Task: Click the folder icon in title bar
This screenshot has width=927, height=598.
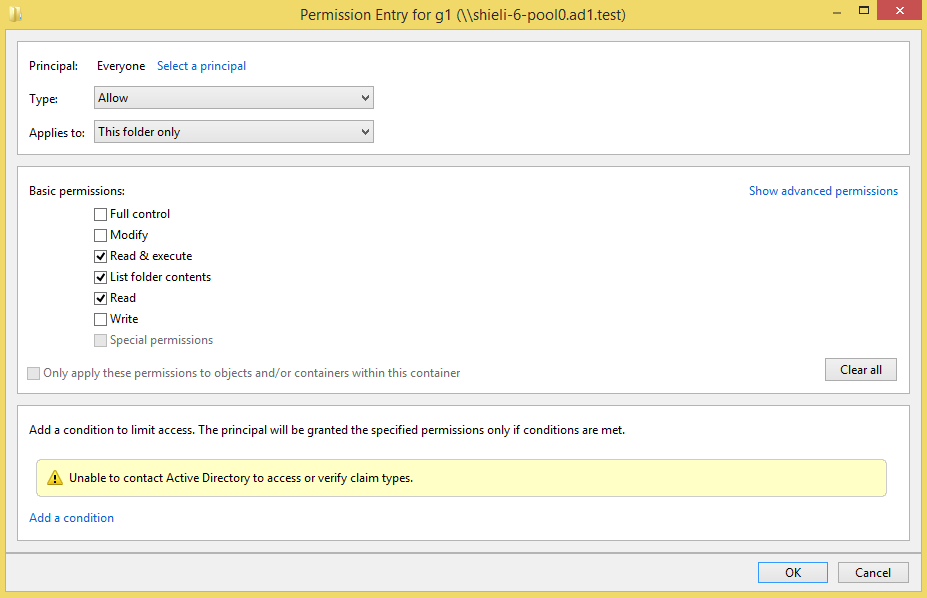Action: (15, 14)
